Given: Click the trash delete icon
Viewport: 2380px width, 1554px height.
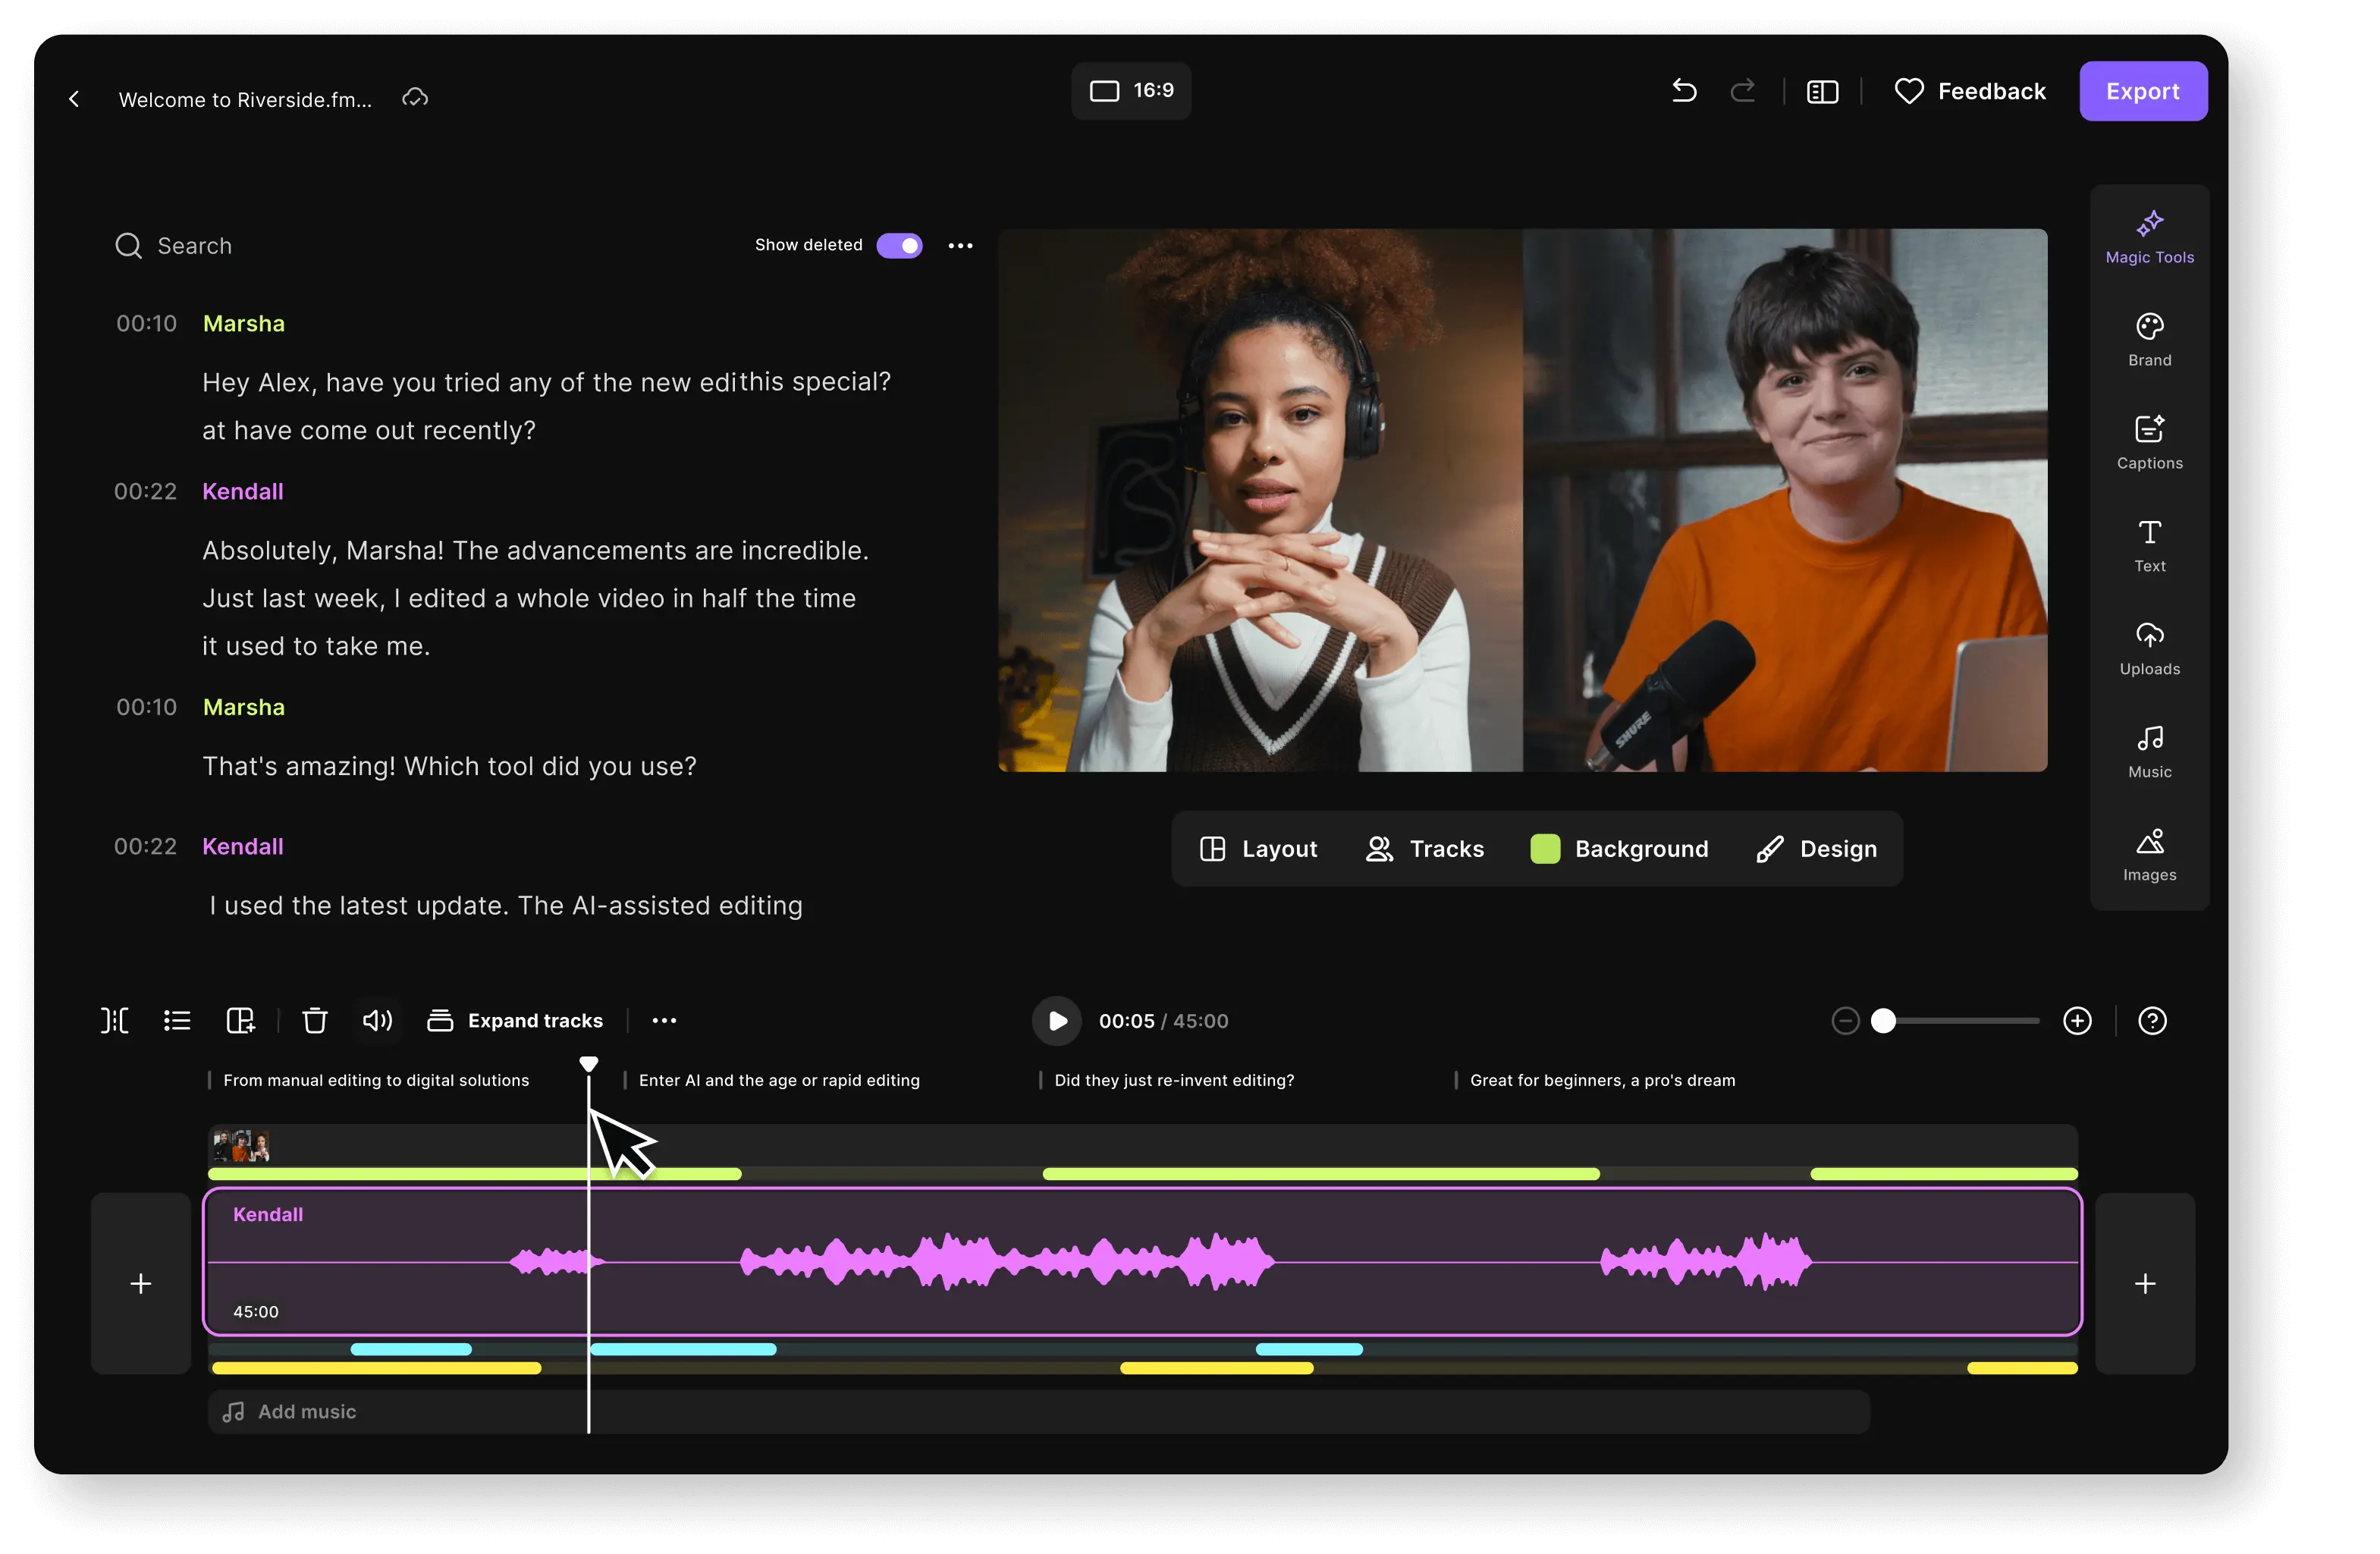Looking at the screenshot, I should click(314, 1020).
